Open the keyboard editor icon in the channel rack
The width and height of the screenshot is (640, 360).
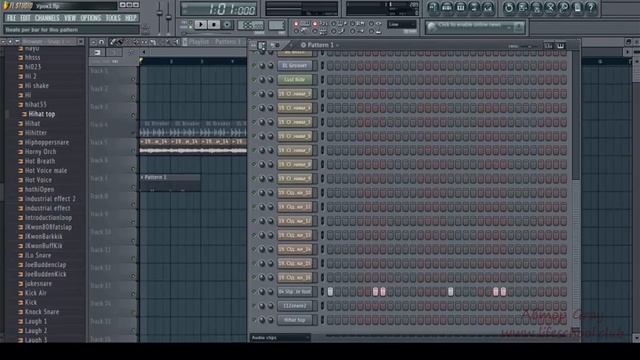point(560,46)
